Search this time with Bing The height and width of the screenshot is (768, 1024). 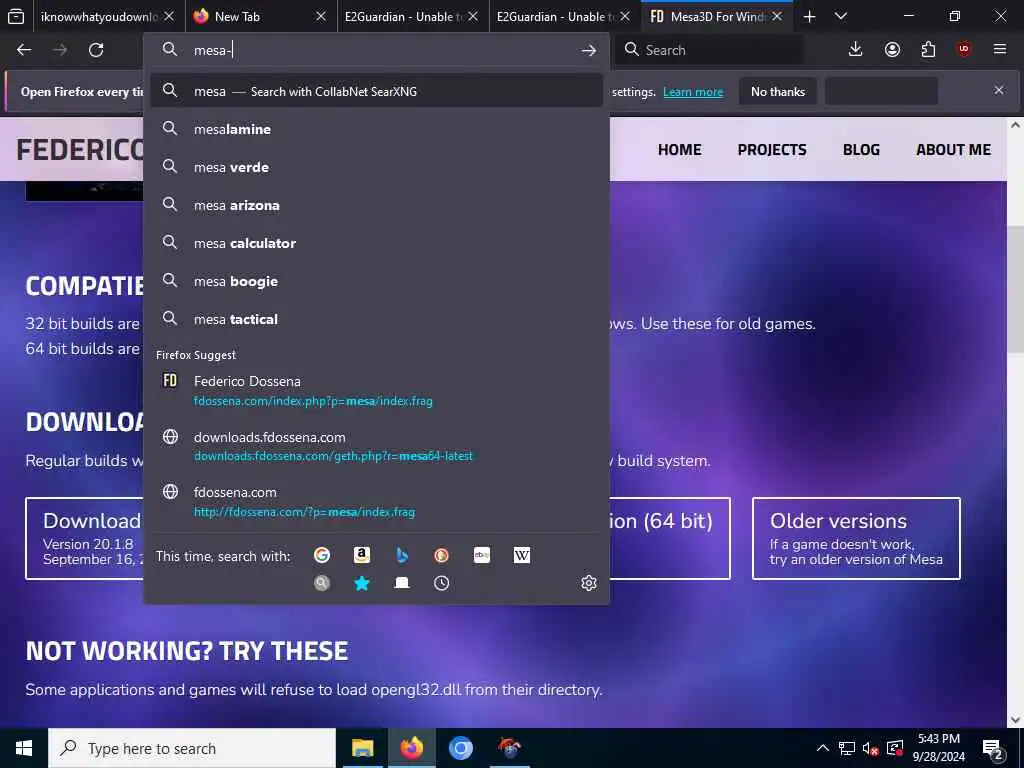pos(402,555)
